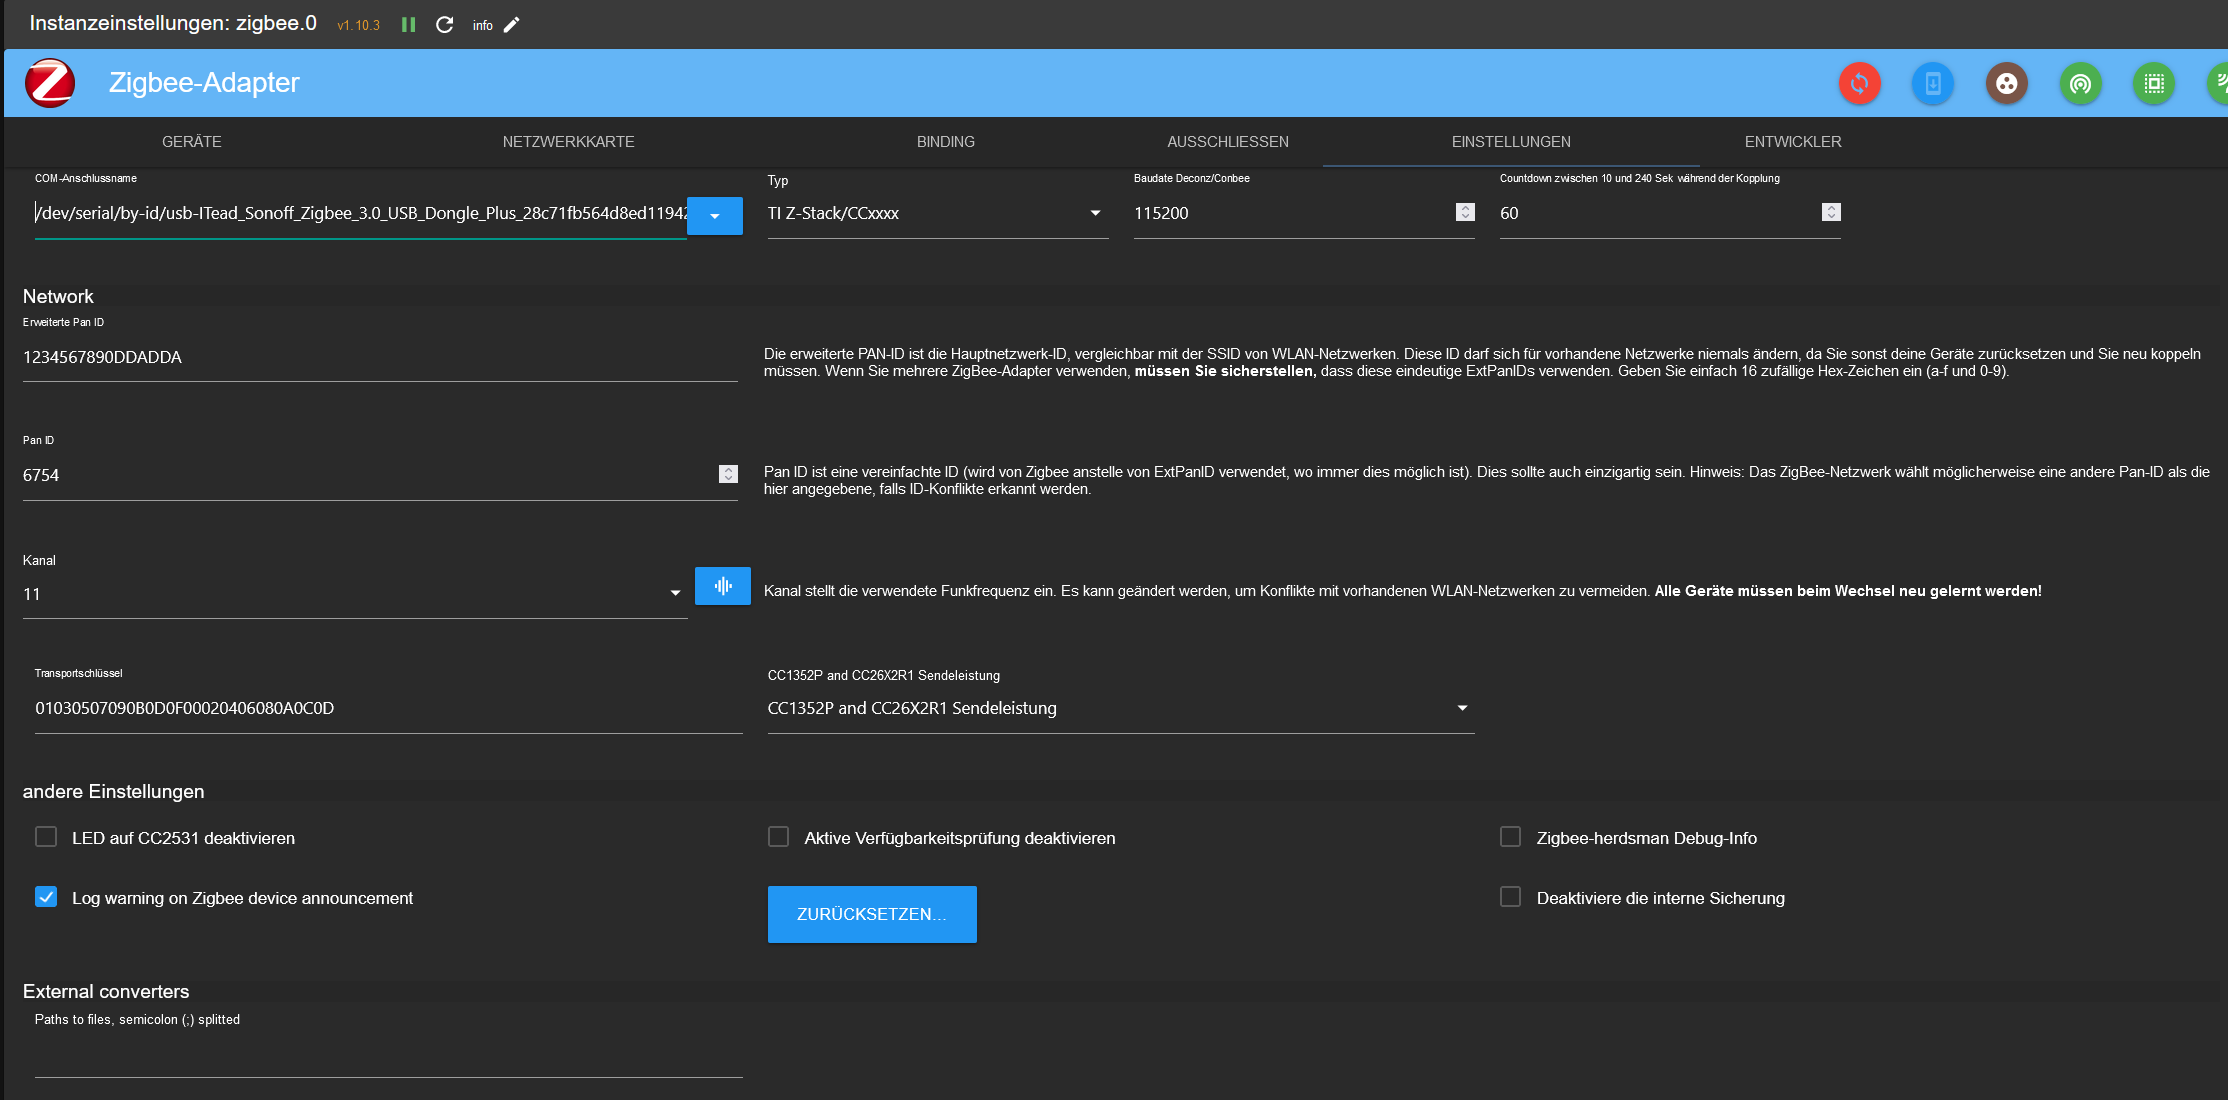Tick Zigbee-herdsman Debug-Info checkbox
This screenshot has height=1100, width=2228.
coord(1510,837)
